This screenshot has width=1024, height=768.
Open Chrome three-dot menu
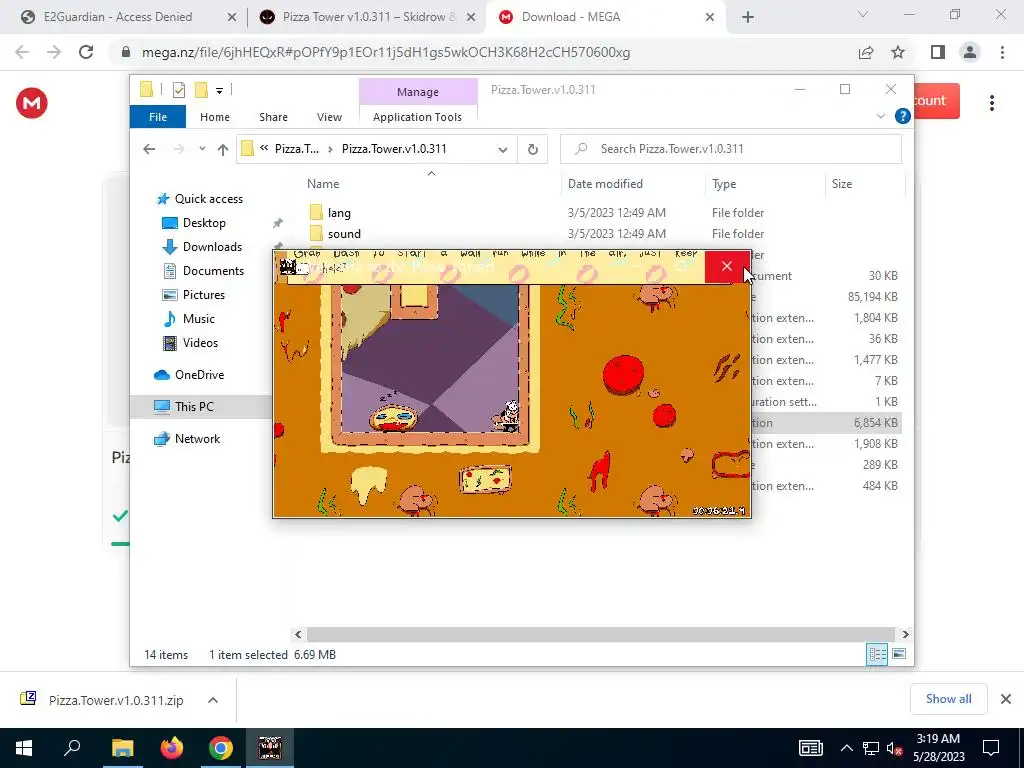pos(1002,52)
